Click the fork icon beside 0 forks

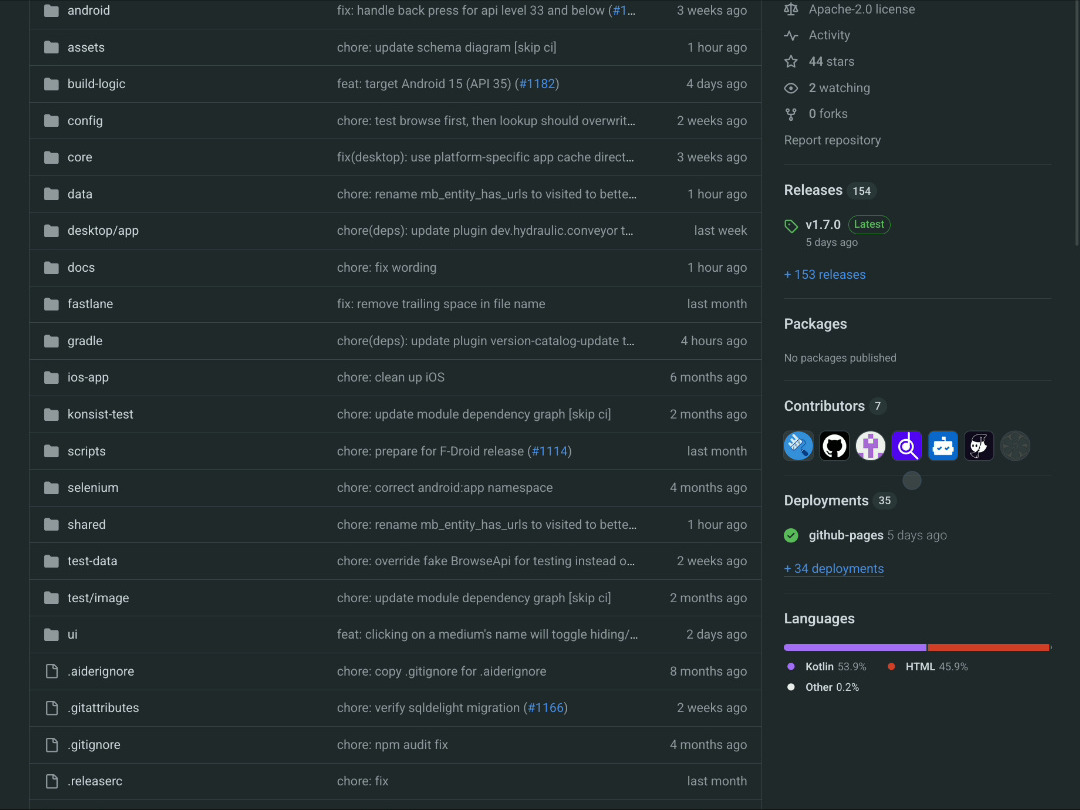792,114
